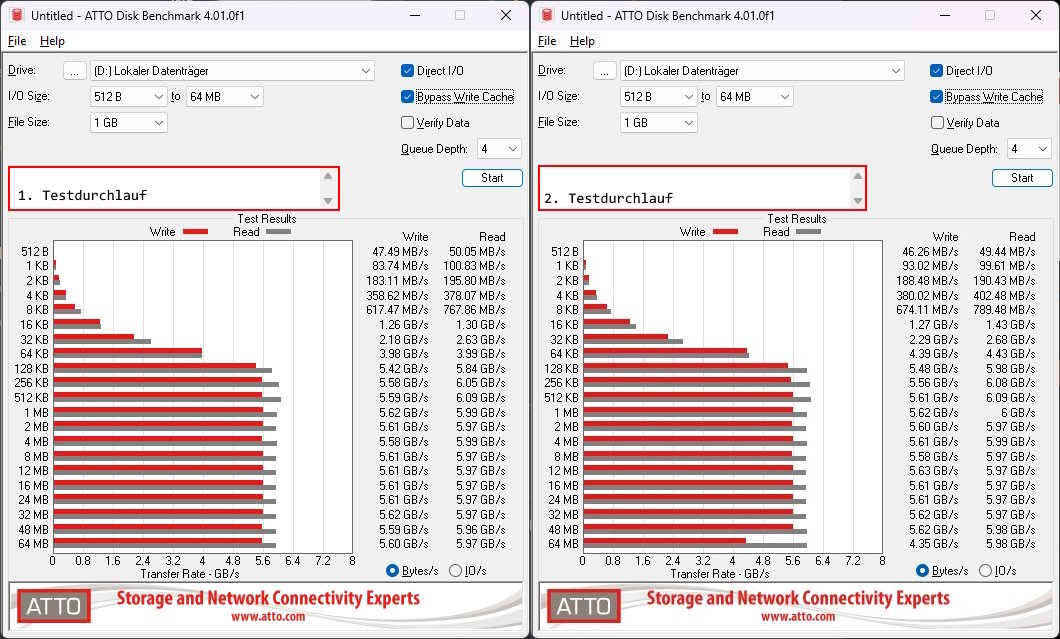Minimize the left ATTO window

[x=414, y=15]
